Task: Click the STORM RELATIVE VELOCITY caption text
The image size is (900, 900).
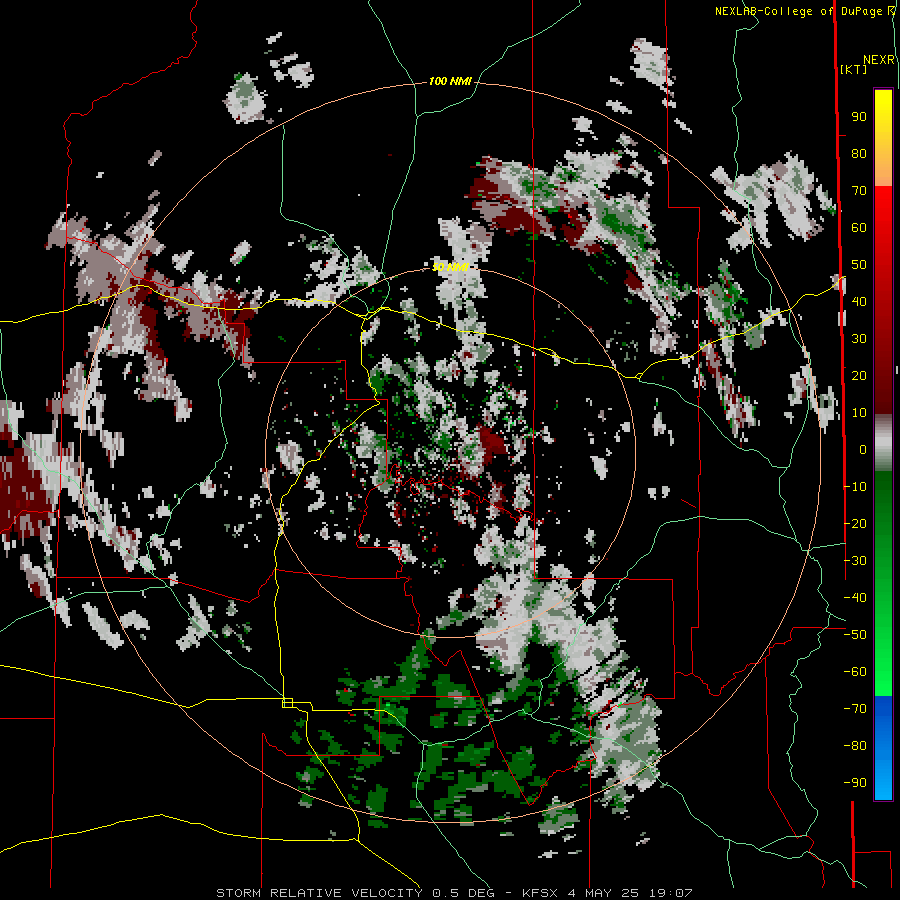Action: [x=319, y=893]
